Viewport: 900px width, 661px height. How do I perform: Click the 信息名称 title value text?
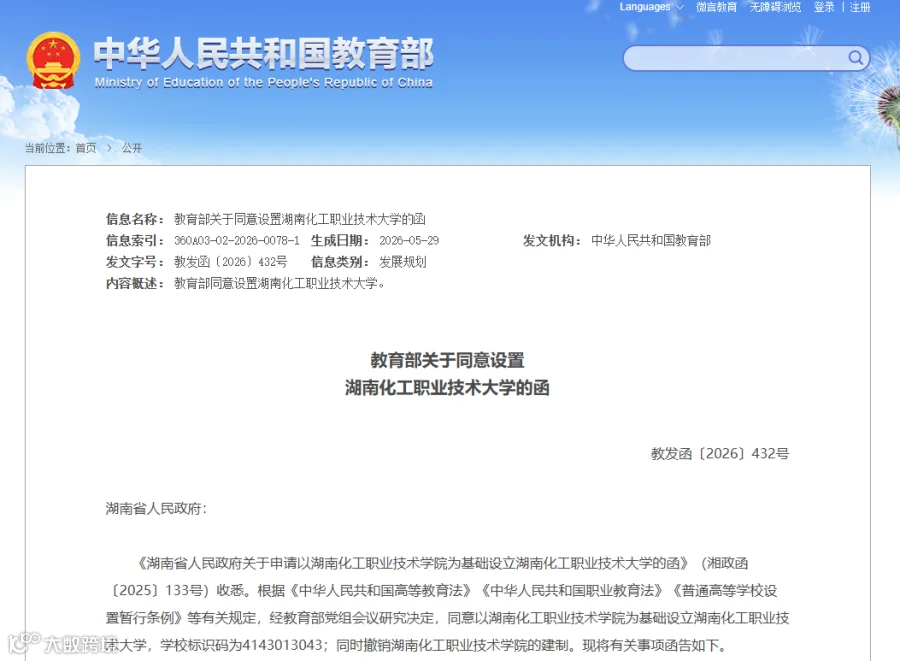[x=300, y=219]
